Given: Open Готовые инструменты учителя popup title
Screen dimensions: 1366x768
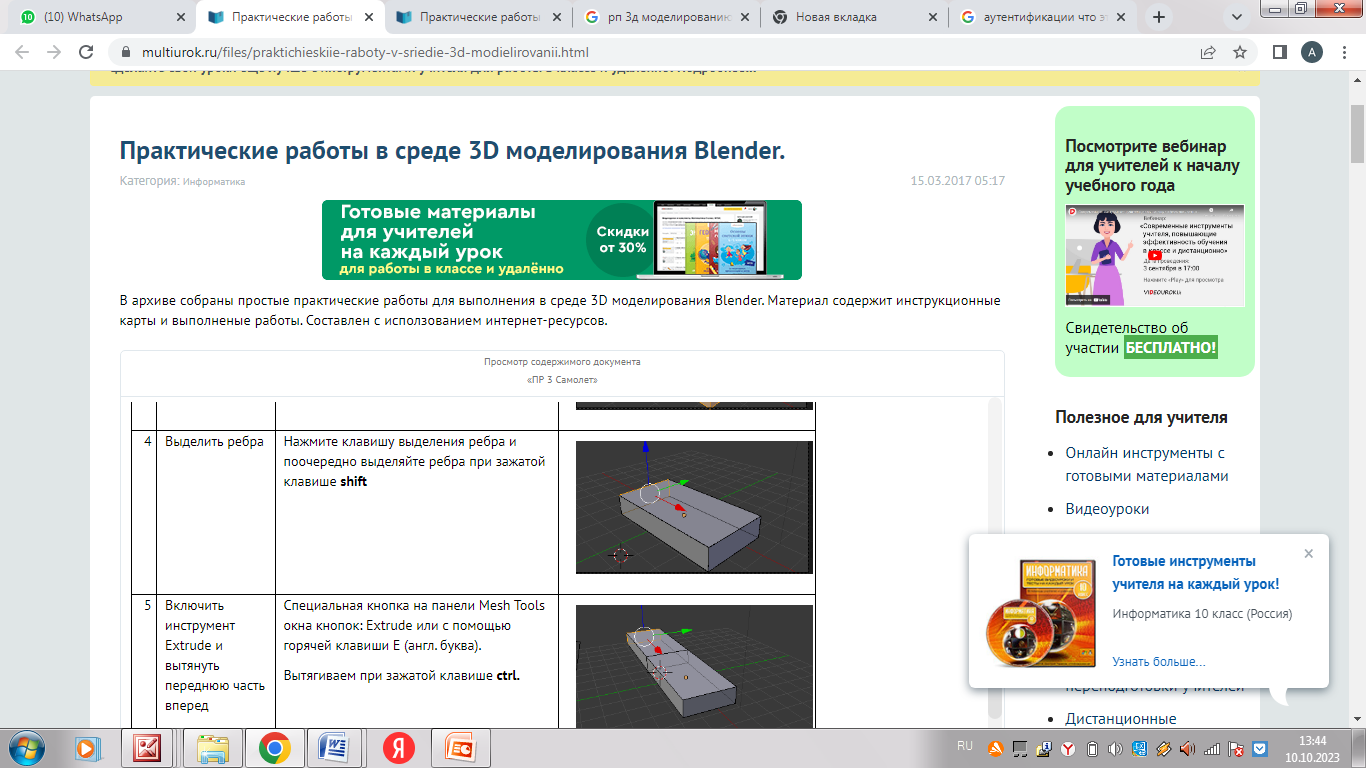Looking at the screenshot, I should 1195,572.
